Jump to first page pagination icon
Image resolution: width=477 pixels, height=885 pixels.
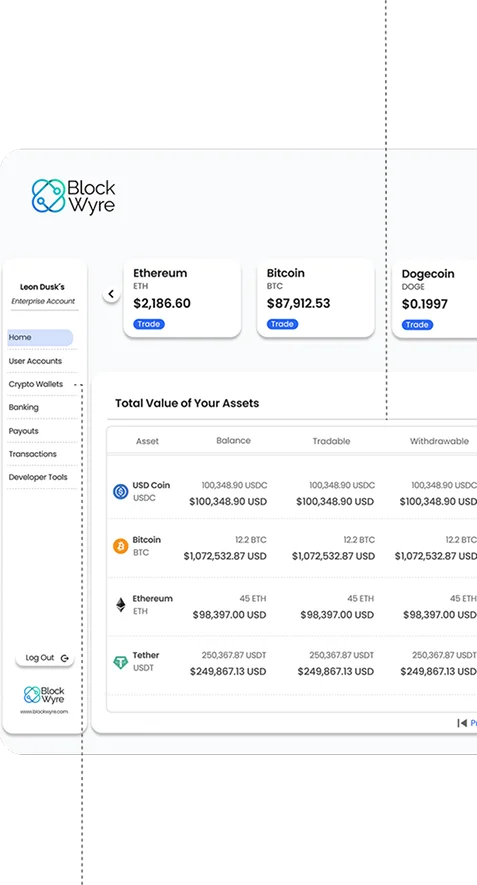pyautogui.click(x=462, y=723)
